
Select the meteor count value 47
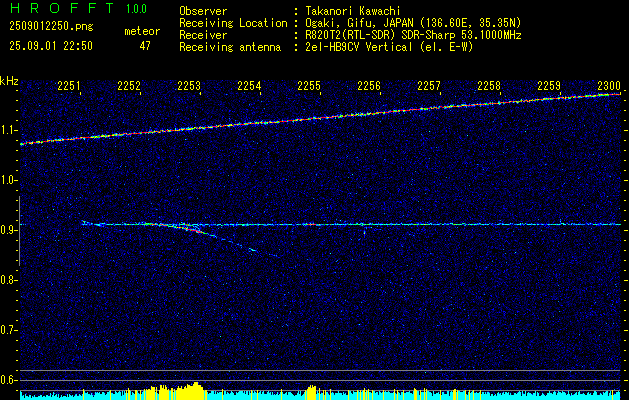coord(145,46)
